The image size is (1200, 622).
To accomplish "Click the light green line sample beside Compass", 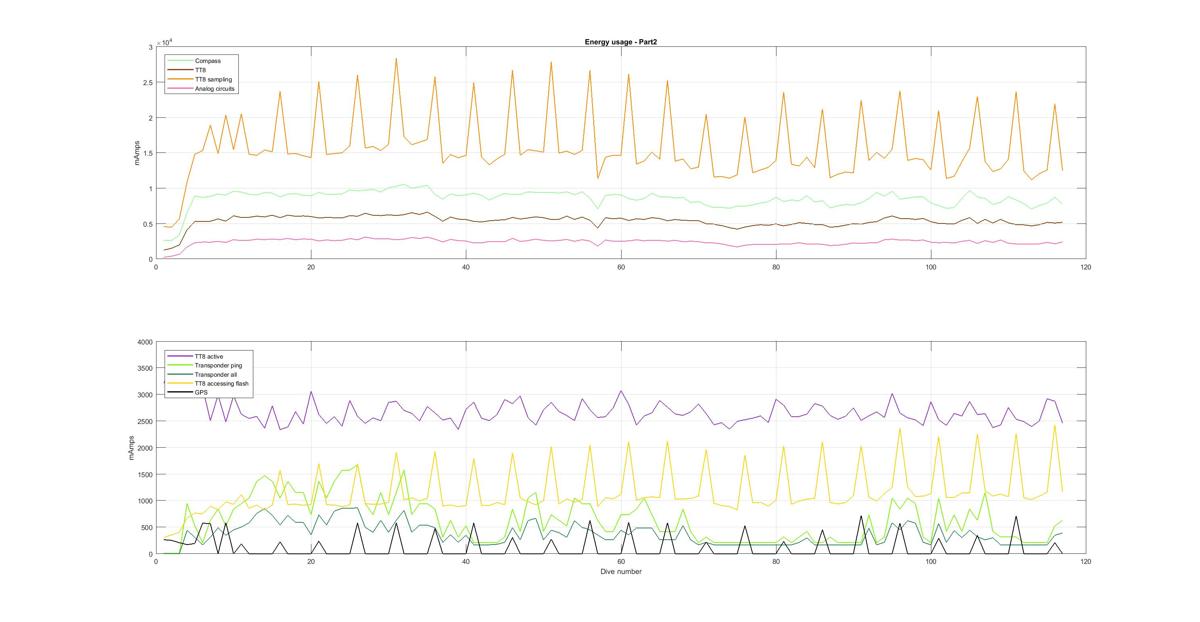I will (x=180, y=61).
